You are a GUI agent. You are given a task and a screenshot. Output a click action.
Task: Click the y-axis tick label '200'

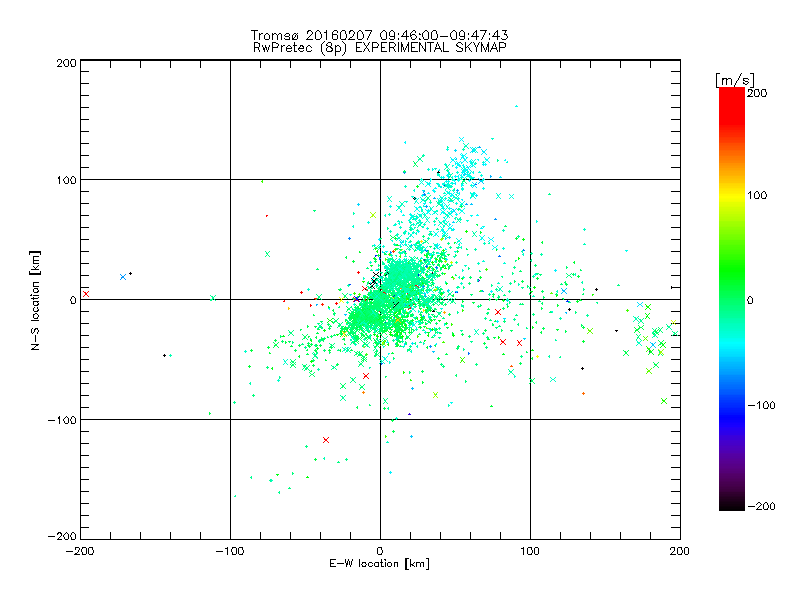pyautogui.click(x=67, y=63)
